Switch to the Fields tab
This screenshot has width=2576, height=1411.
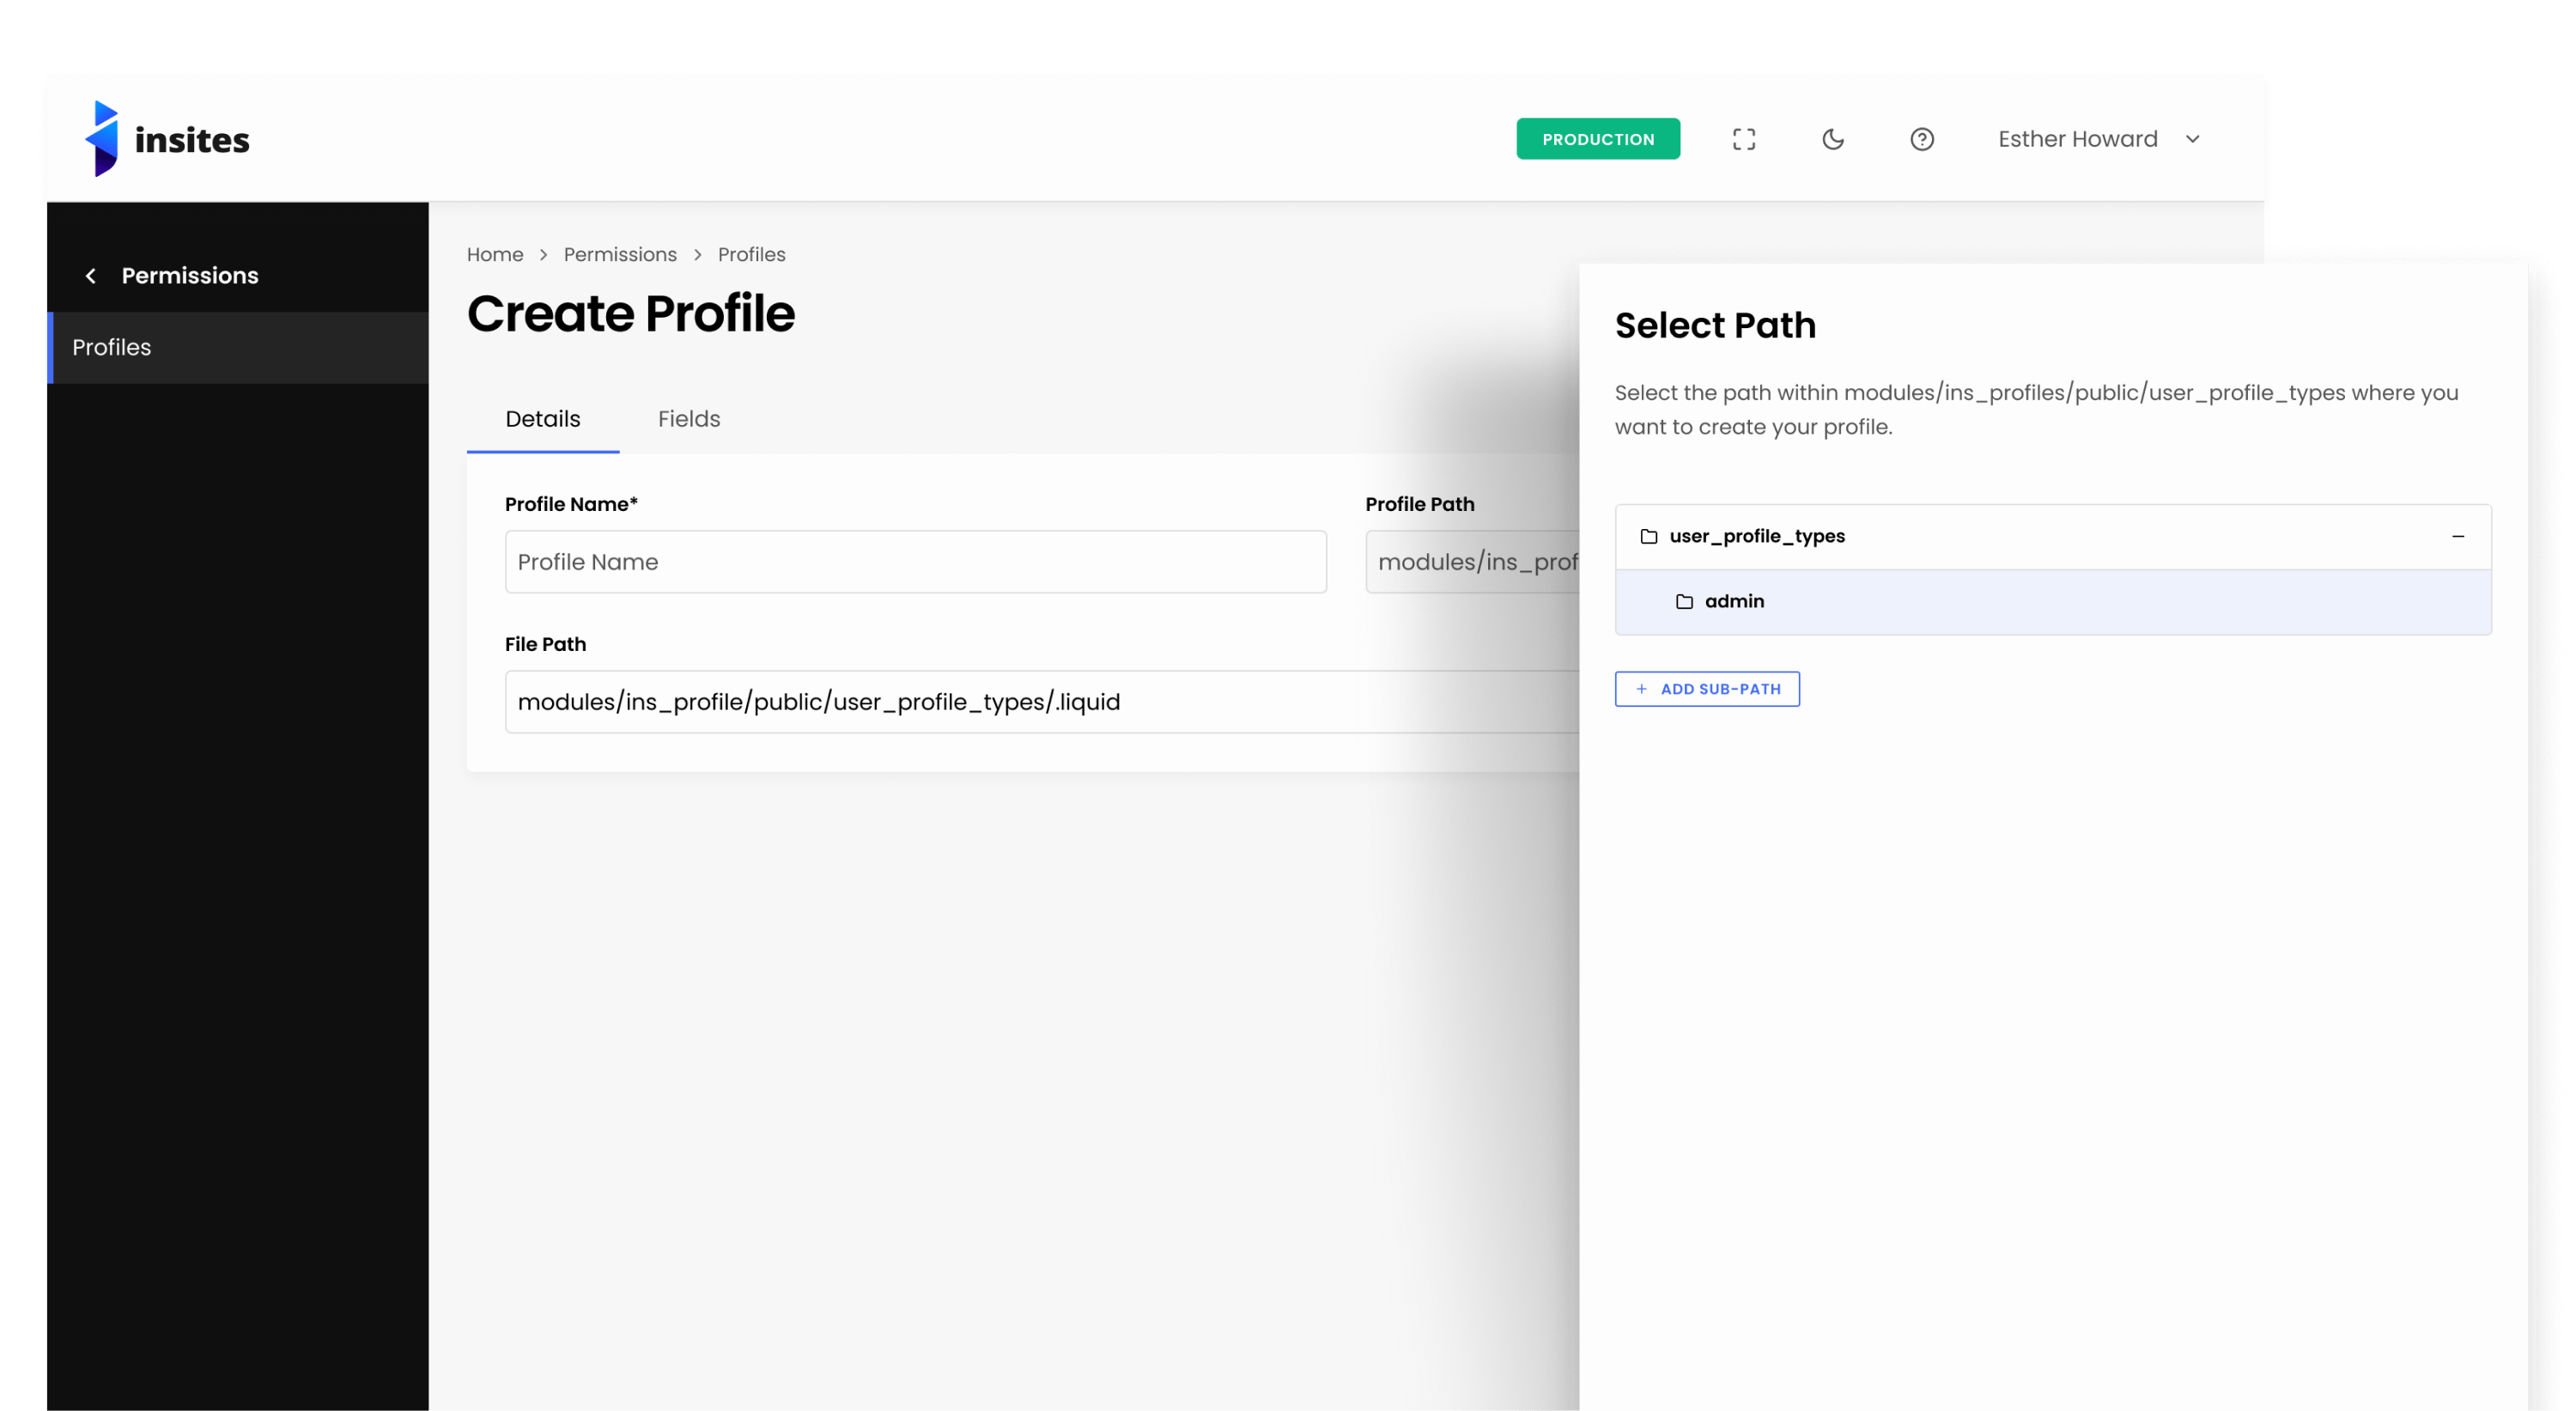688,419
